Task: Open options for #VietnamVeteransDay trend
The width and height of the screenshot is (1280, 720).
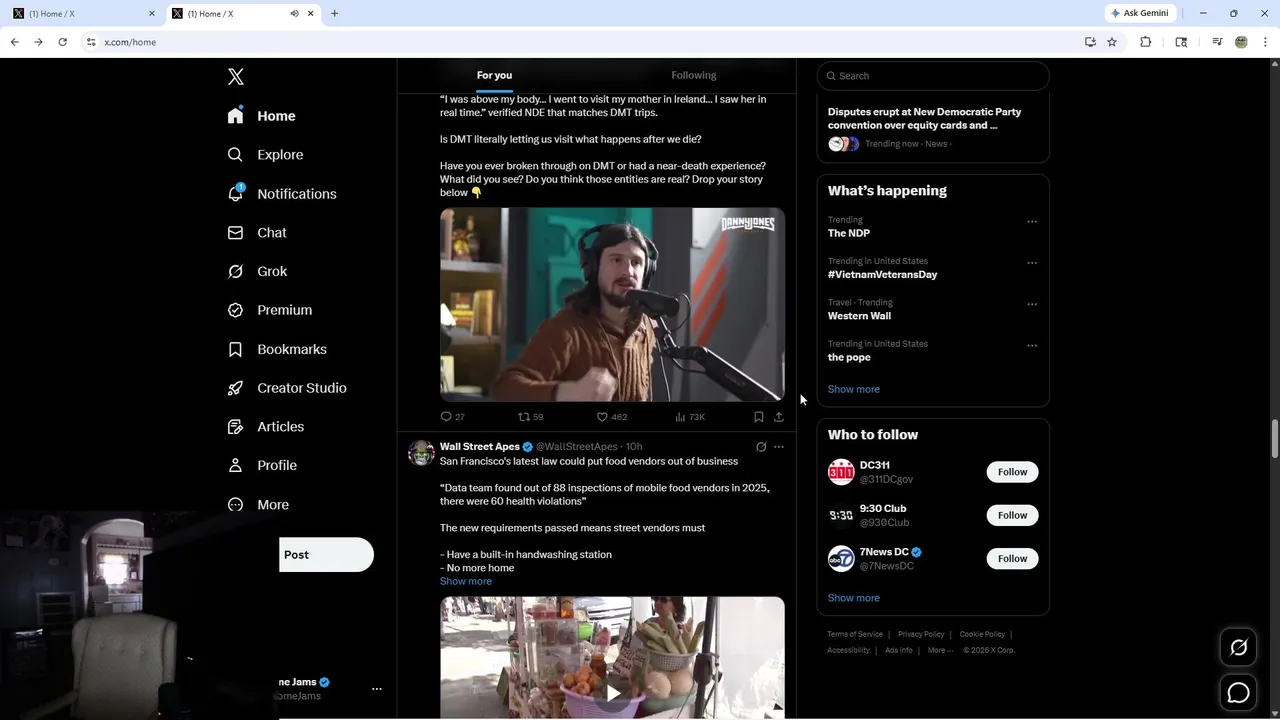Action: [1032, 263]
